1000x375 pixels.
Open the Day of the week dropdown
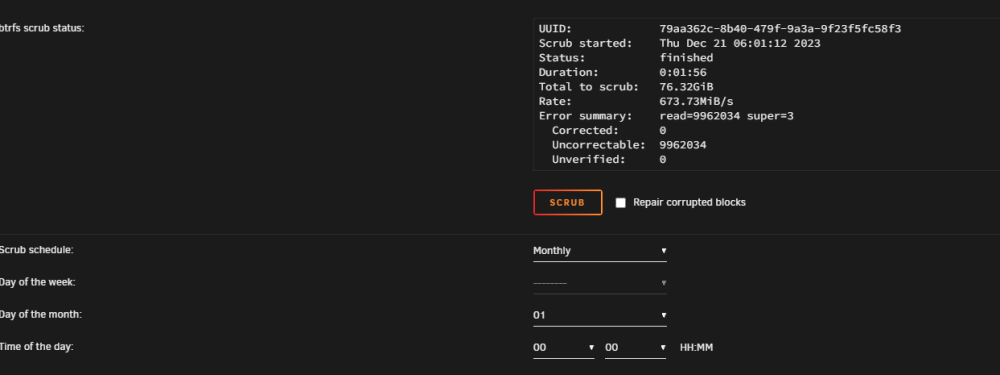(x=600, y=283)
